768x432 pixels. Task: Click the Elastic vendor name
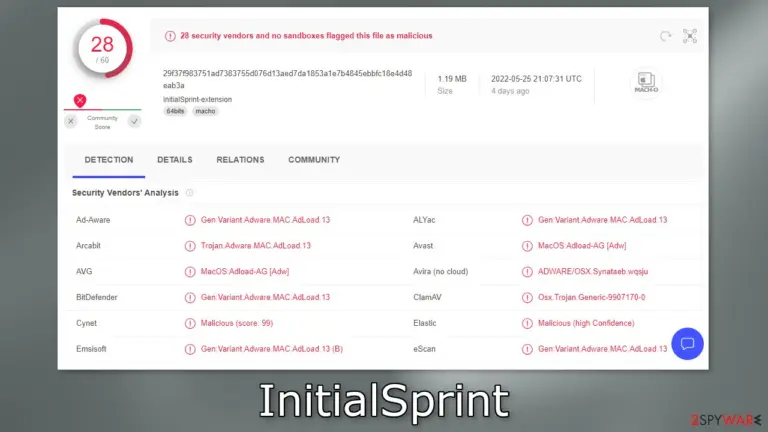coord(425,323)
